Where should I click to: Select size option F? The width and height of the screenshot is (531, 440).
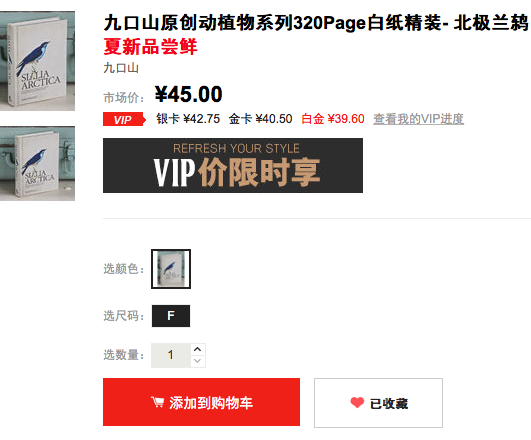point(171,316)
